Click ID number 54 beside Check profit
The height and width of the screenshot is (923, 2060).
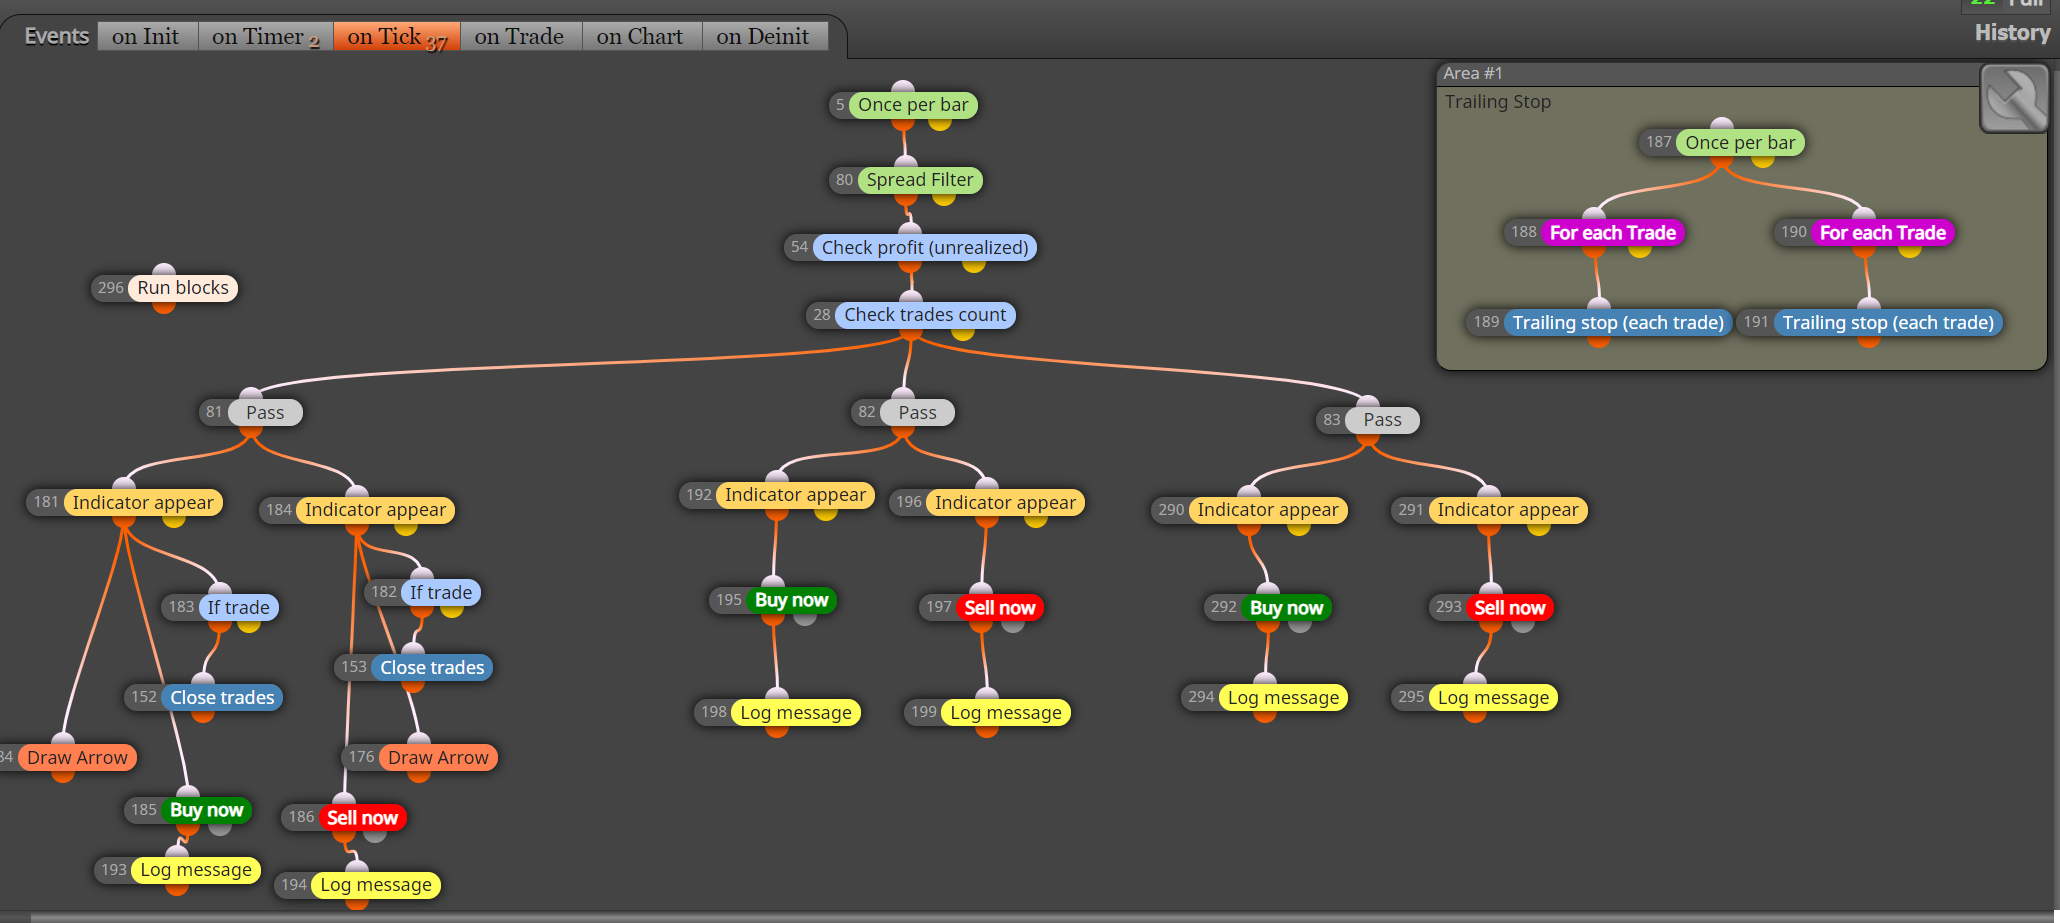(x=799, y=247)
